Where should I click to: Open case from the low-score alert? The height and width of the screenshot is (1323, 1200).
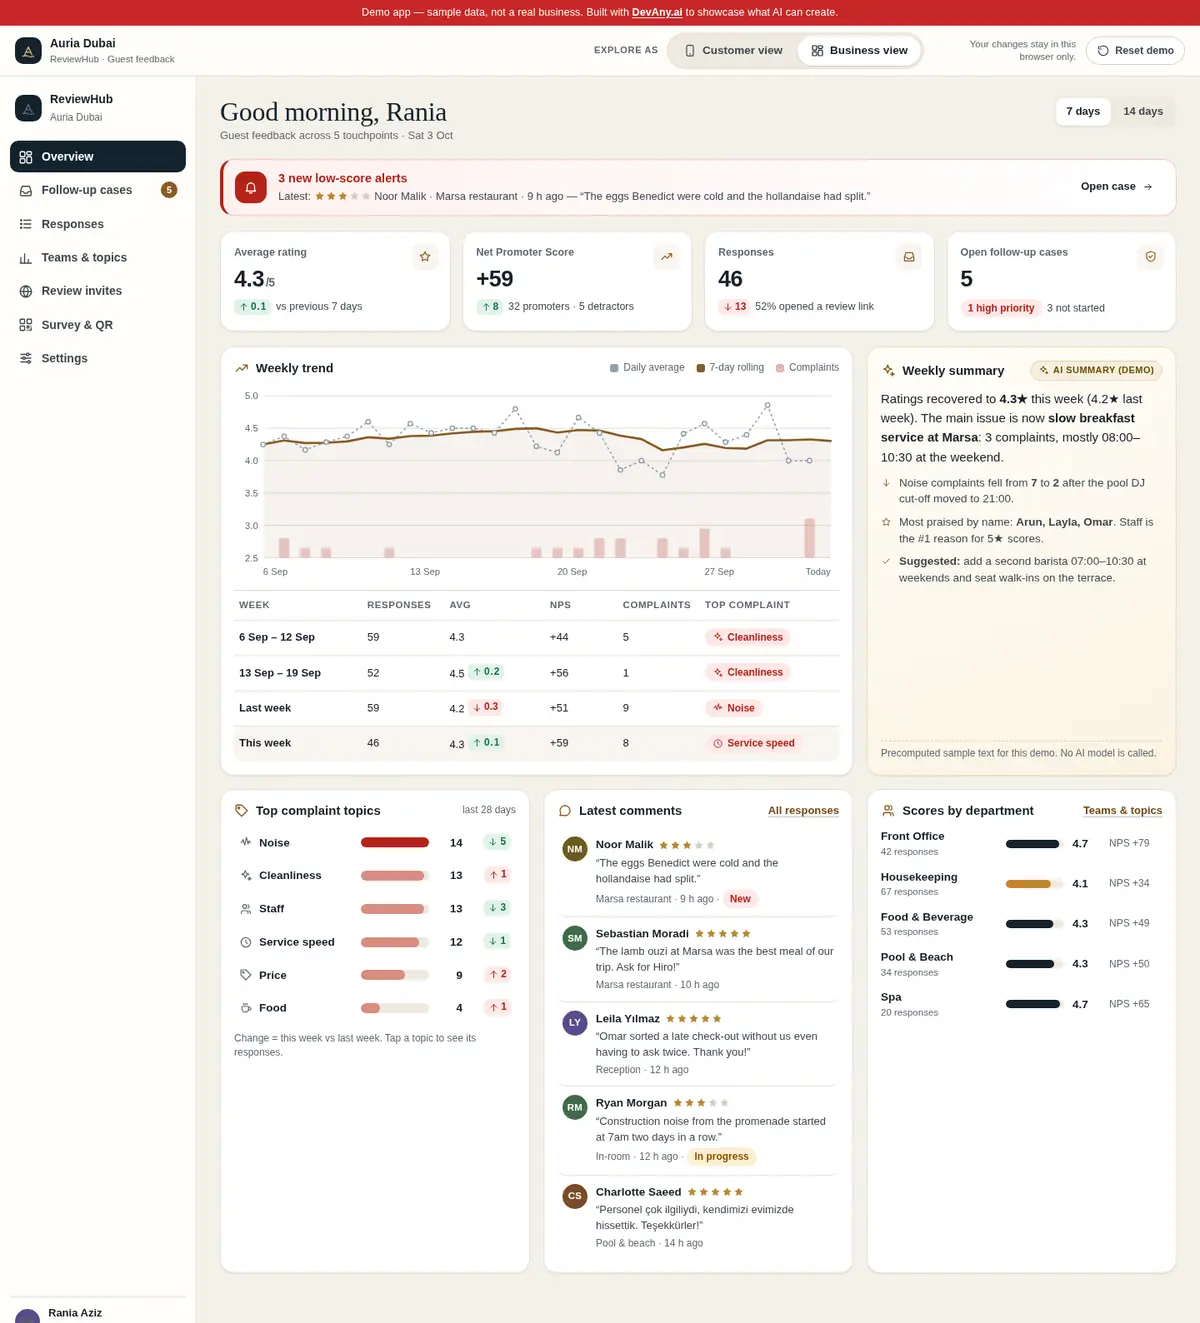(1117, 187)
